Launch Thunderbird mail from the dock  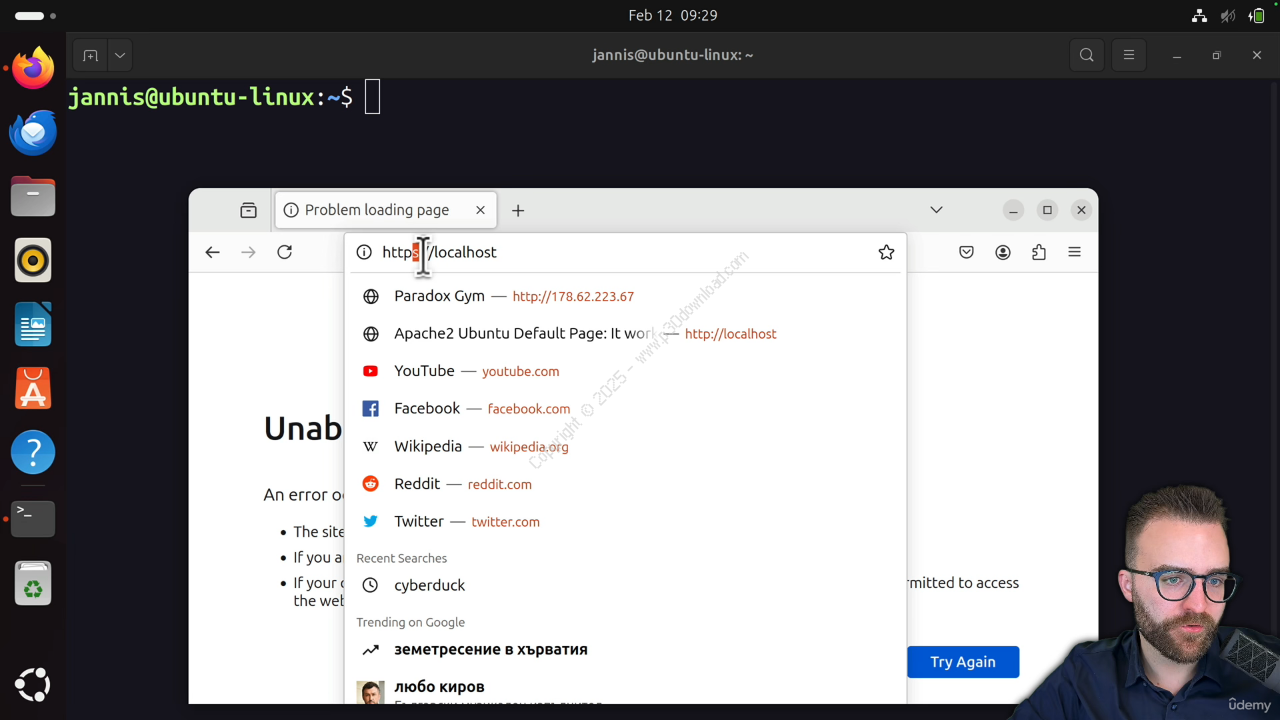tap(33, 133)
